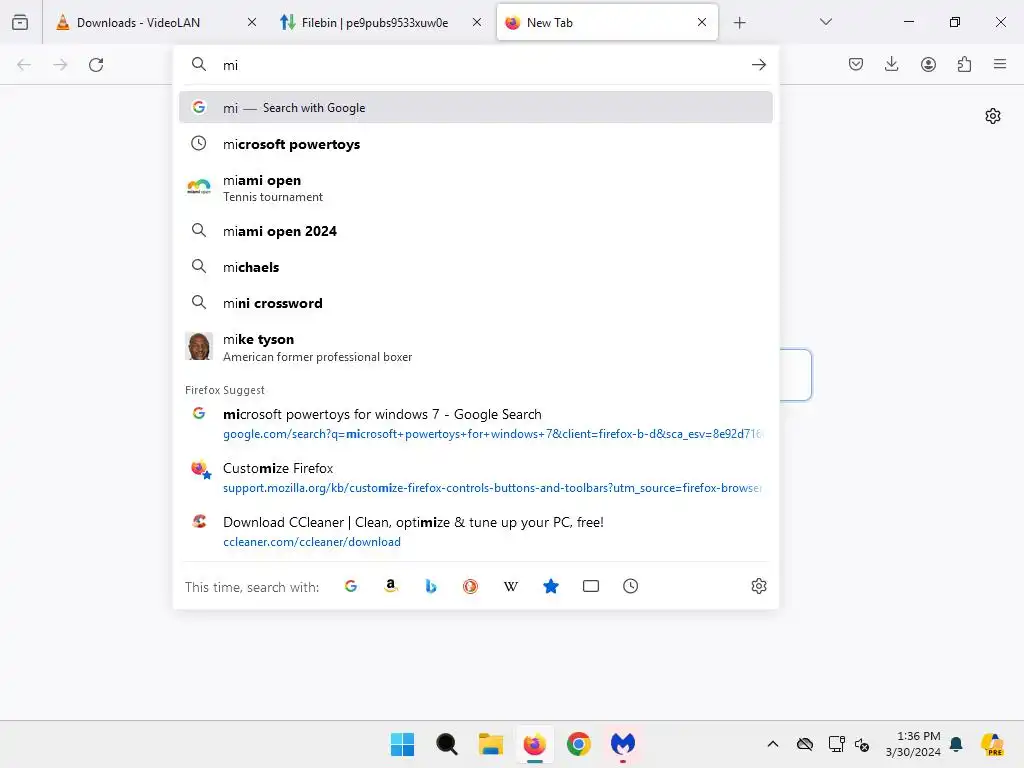
Task: Select 'michaels' suggestion
Action: coord(475,266)
